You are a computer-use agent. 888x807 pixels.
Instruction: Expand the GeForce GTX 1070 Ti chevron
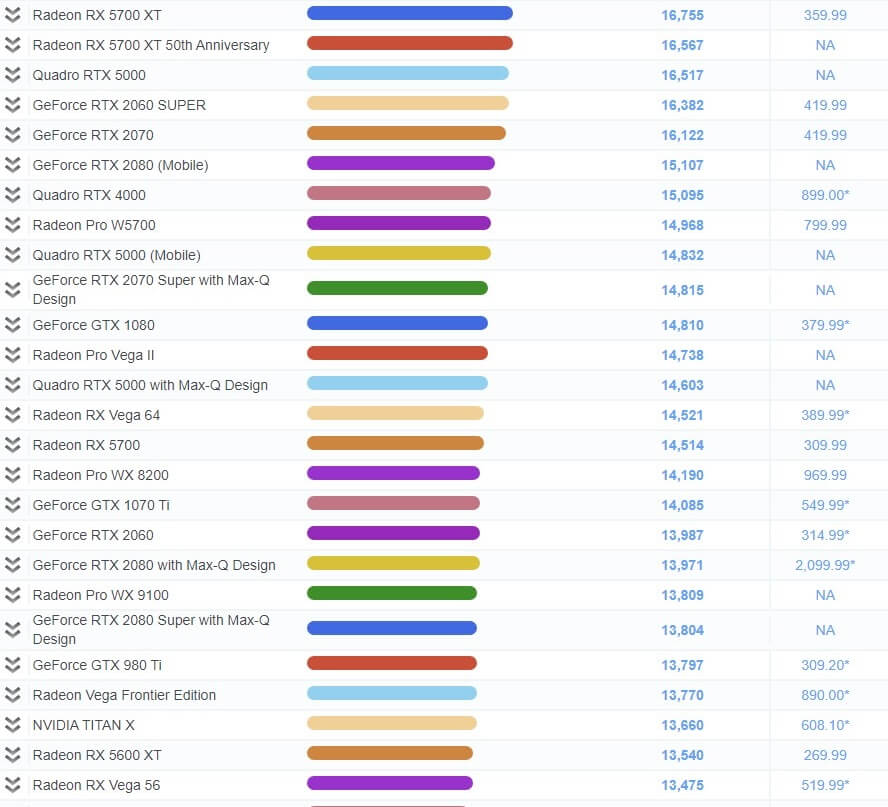(x=12, y=505)
